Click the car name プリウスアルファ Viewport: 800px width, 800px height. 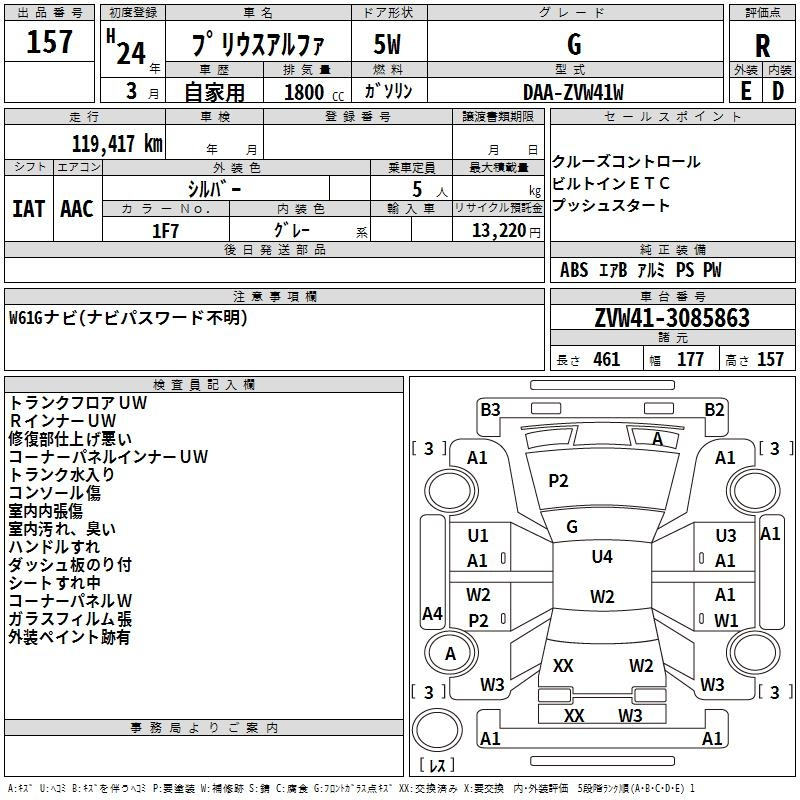coord(258,44)
